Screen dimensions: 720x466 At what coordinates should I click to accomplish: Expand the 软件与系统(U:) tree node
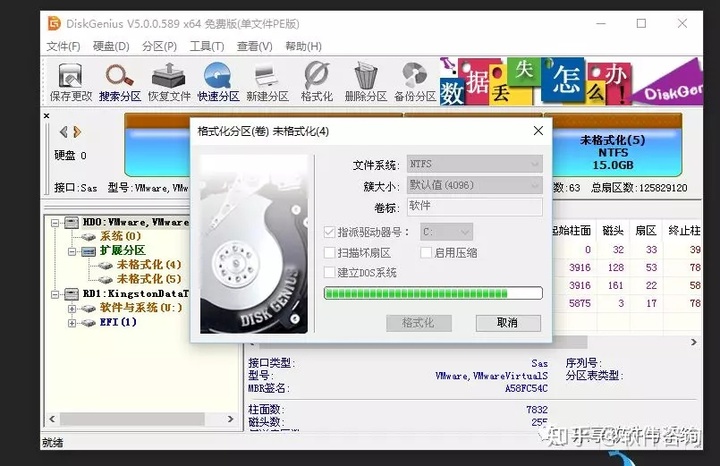click(72, 309)
